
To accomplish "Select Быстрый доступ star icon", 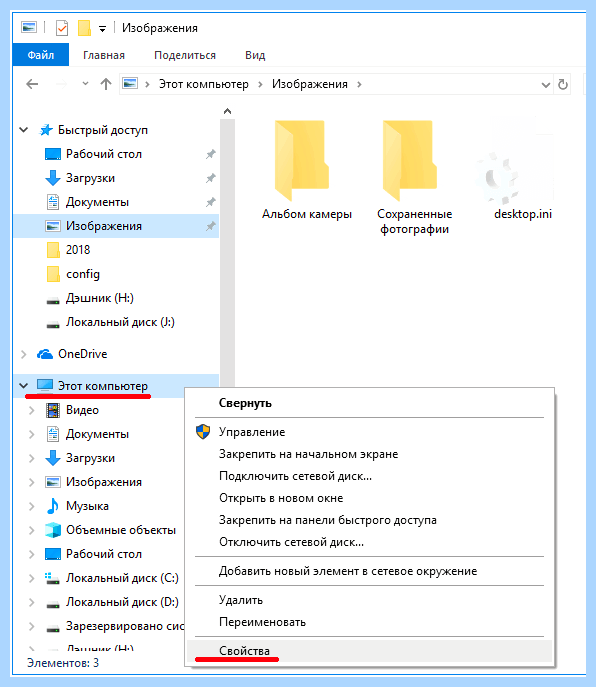I will tap(46, 130).
